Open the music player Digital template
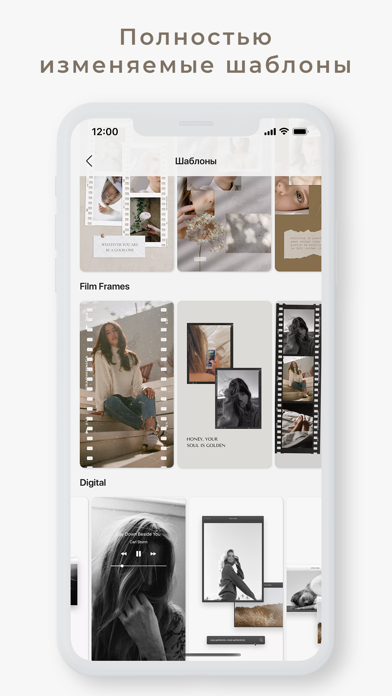This screenshot has width=392, height=696. 139,579
